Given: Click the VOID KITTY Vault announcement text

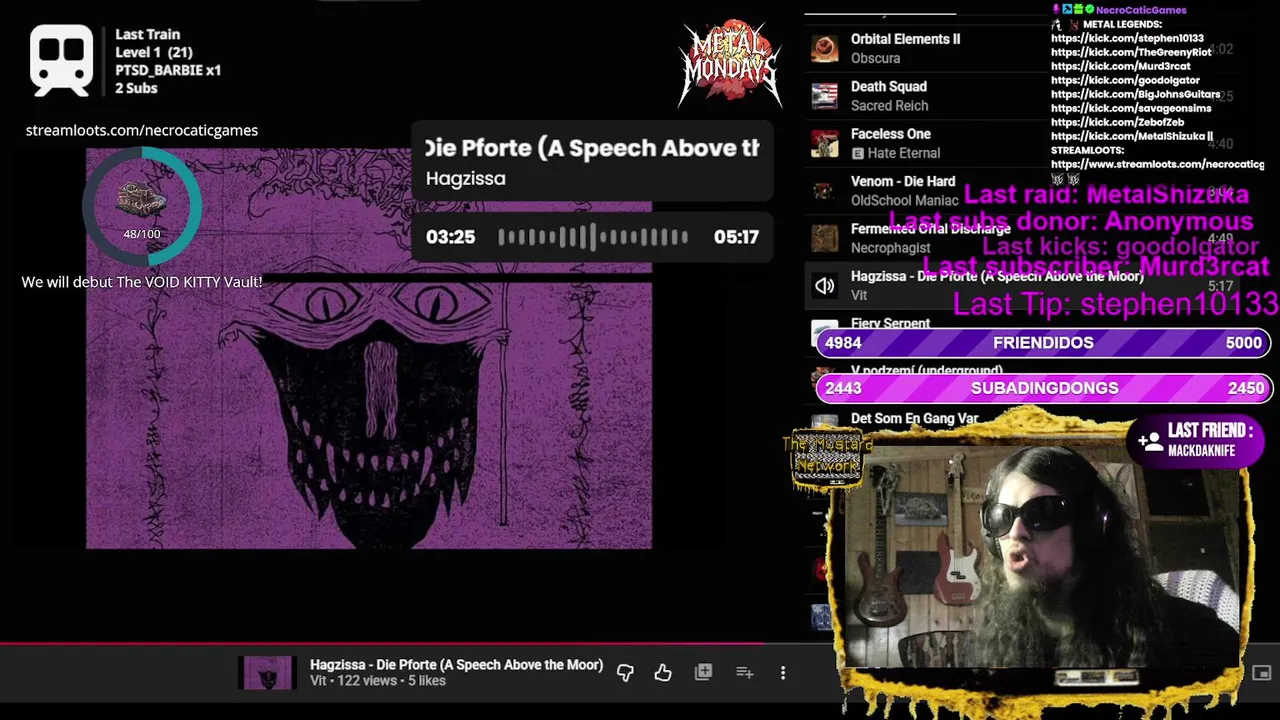Looking at the screenshot, I should (x=142, y=282).
